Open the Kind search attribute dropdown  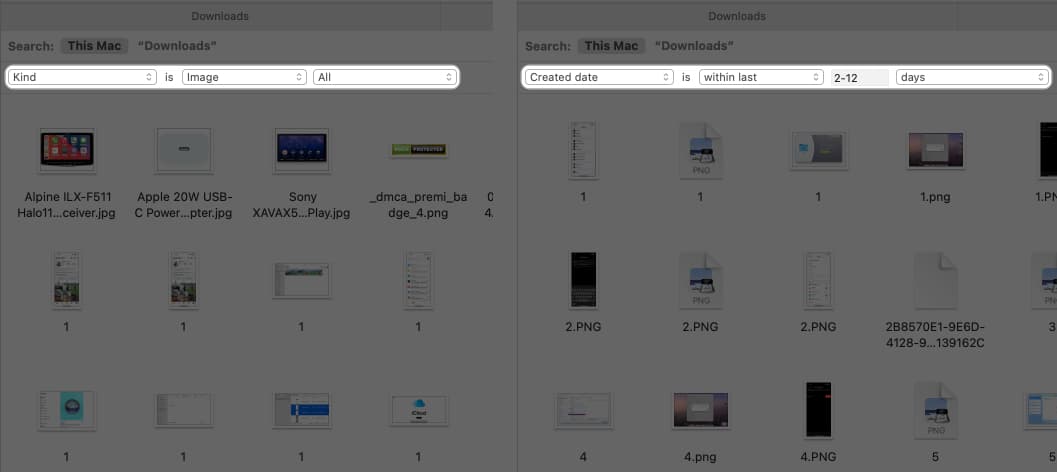point(84,77)
